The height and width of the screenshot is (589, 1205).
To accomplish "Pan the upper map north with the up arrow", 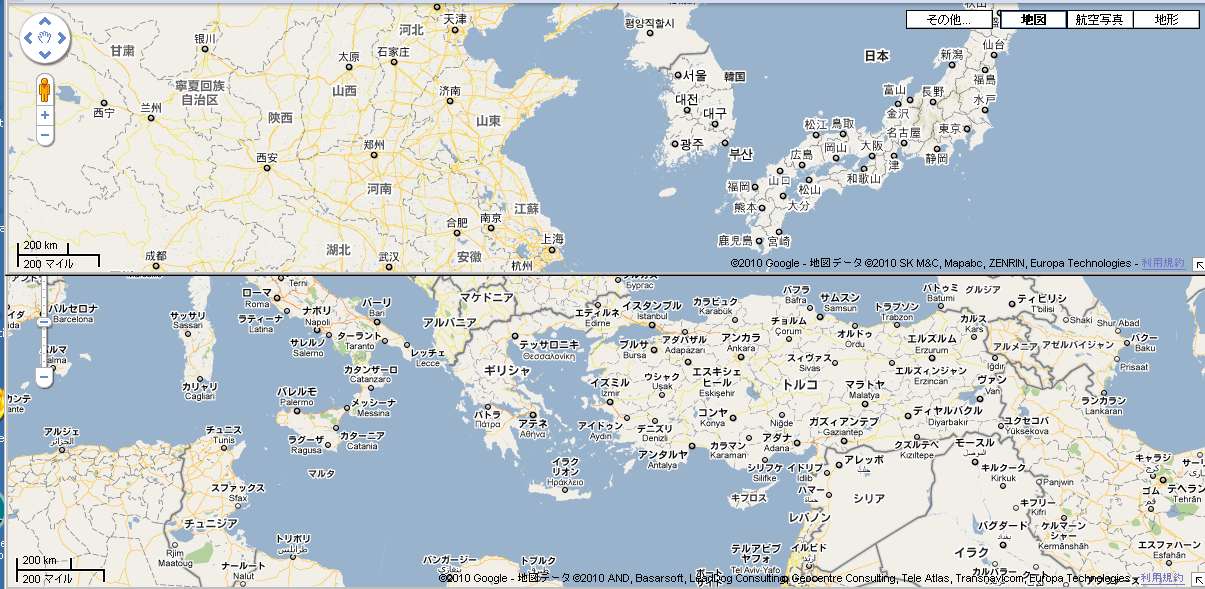I will pos(45,22).
